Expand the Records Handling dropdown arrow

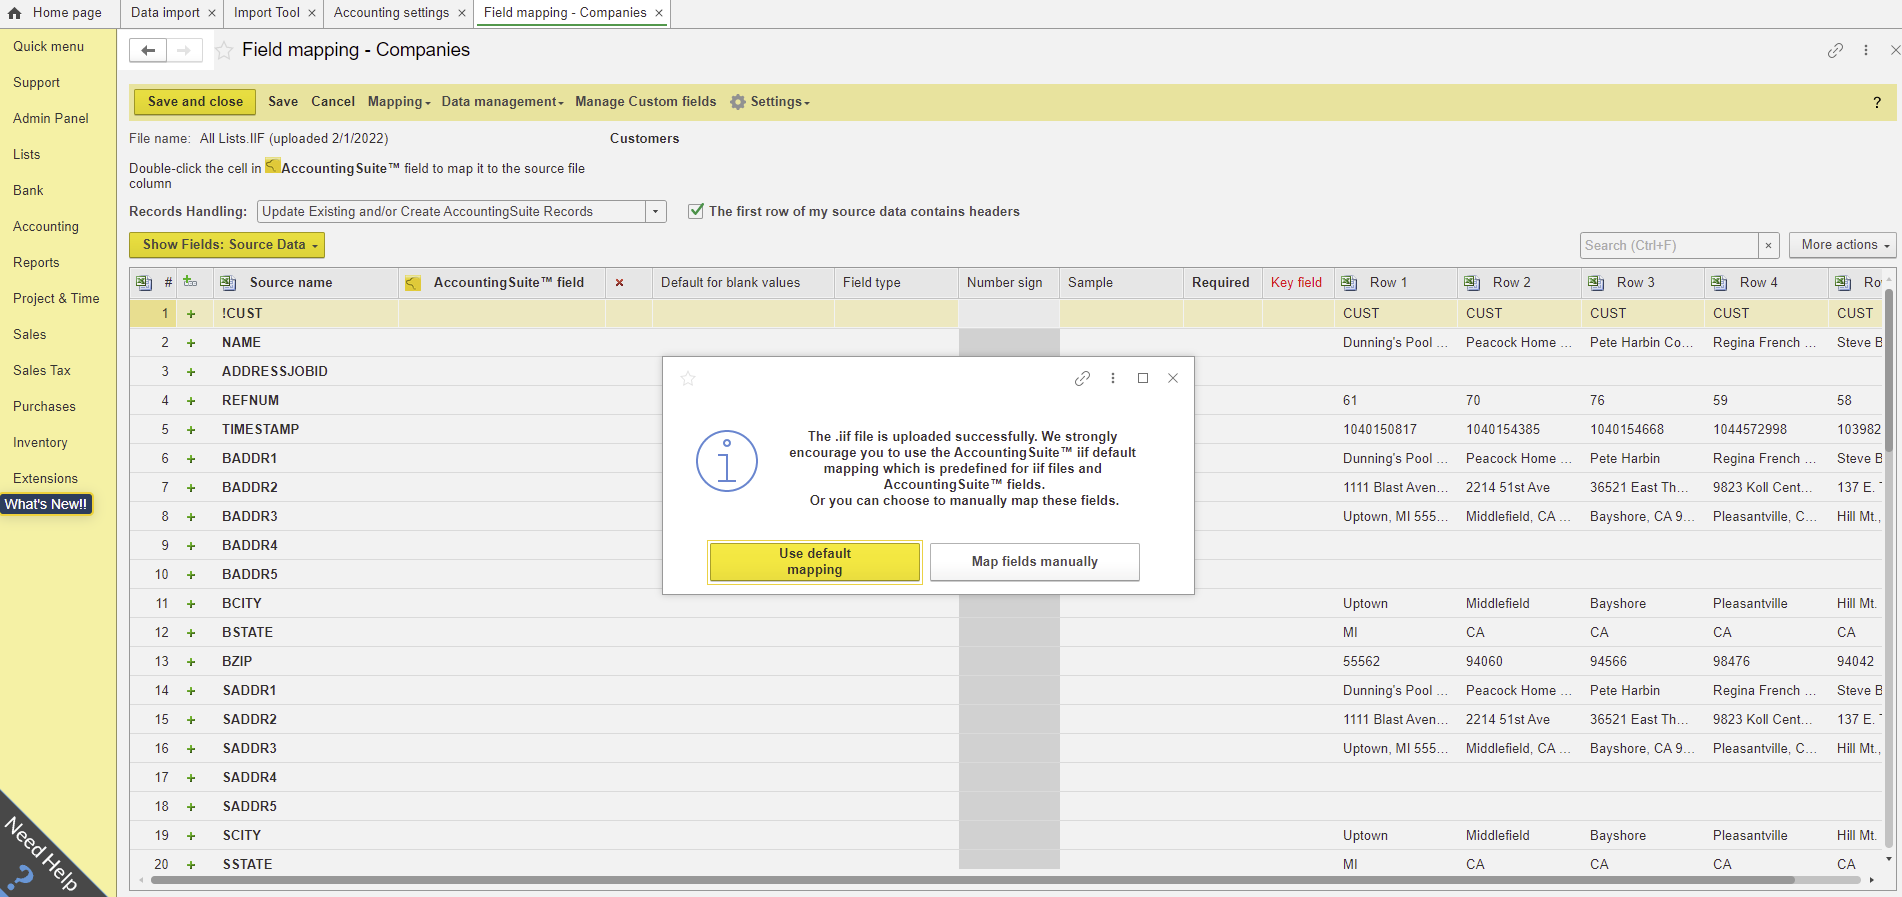pyautogui.click(x=656, y=212)
